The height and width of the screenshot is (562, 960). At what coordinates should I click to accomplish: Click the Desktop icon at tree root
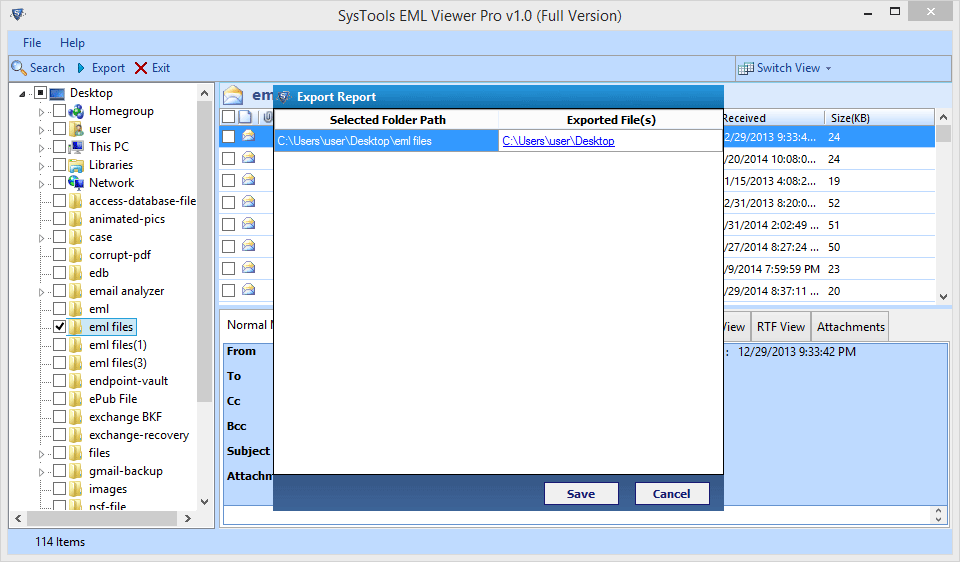57,93
